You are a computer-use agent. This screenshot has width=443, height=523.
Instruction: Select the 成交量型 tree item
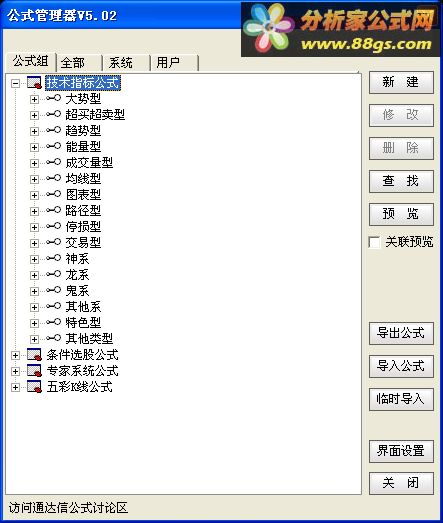tap(89, 163)
